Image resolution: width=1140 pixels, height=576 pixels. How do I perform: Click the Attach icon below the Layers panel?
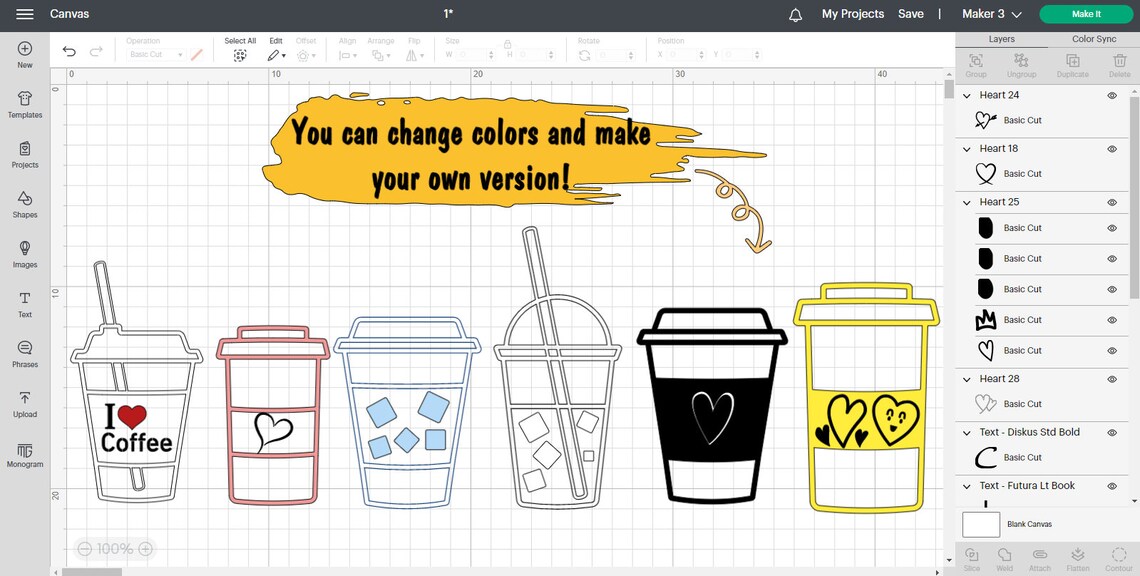pyautogui.click(x=1041, y=557)
